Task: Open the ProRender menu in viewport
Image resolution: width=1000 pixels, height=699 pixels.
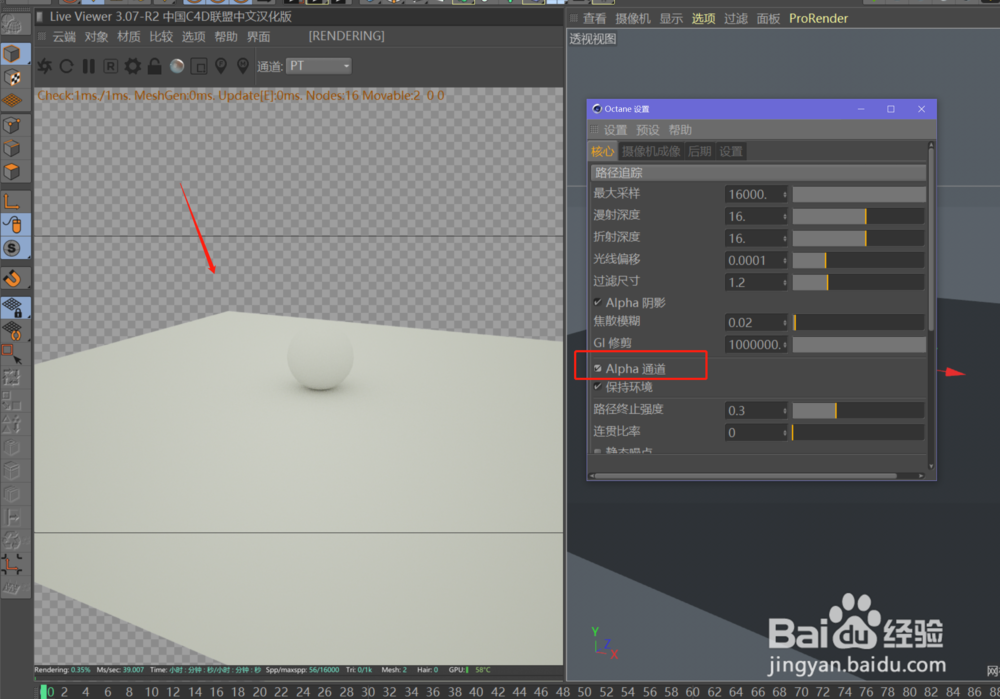Action: tap(818, 18)
